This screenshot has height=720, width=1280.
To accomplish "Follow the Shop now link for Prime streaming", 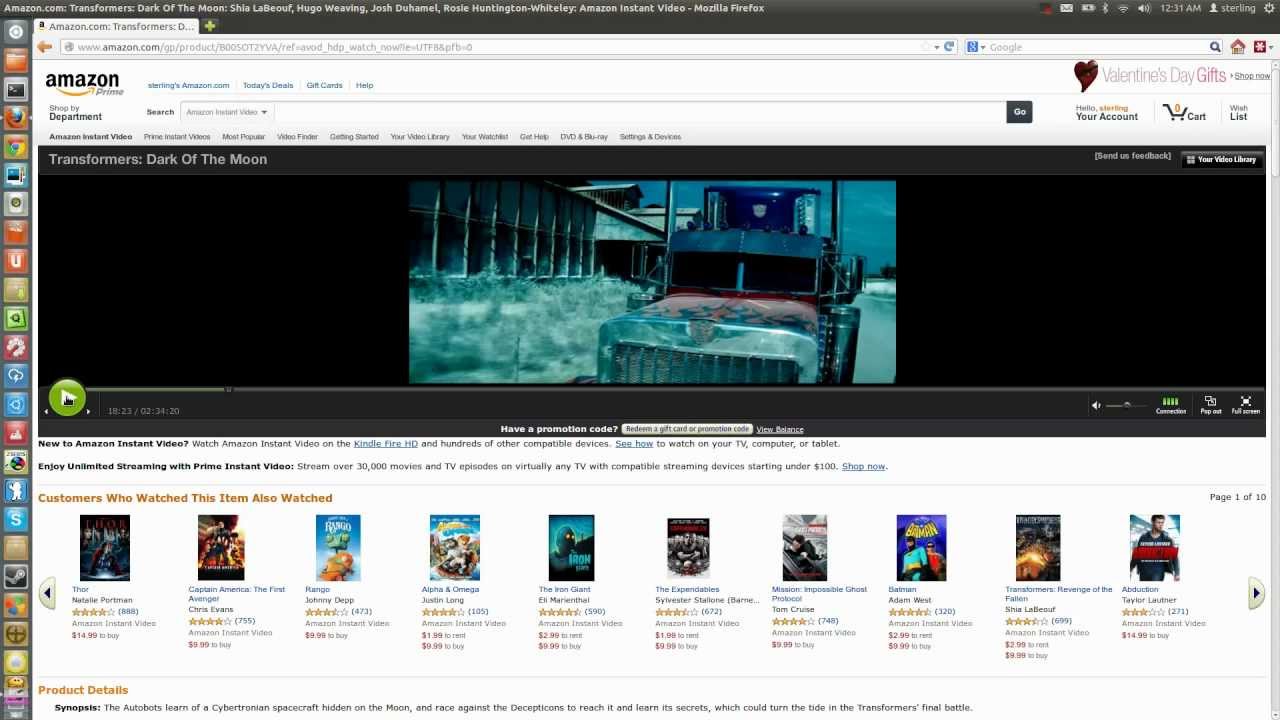I will [863, 466].
